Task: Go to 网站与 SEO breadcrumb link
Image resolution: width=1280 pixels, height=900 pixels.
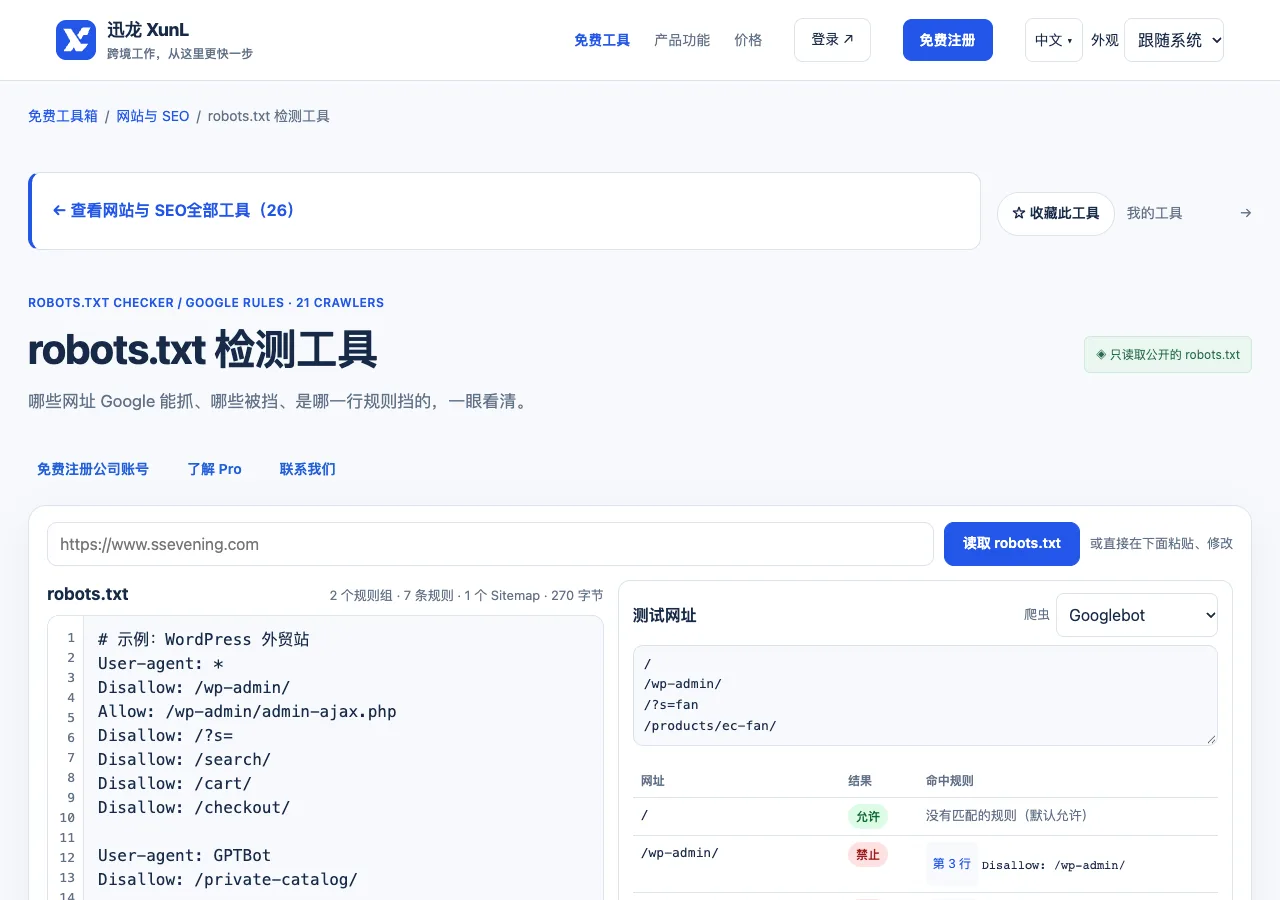Action: (x=153, y=116)
